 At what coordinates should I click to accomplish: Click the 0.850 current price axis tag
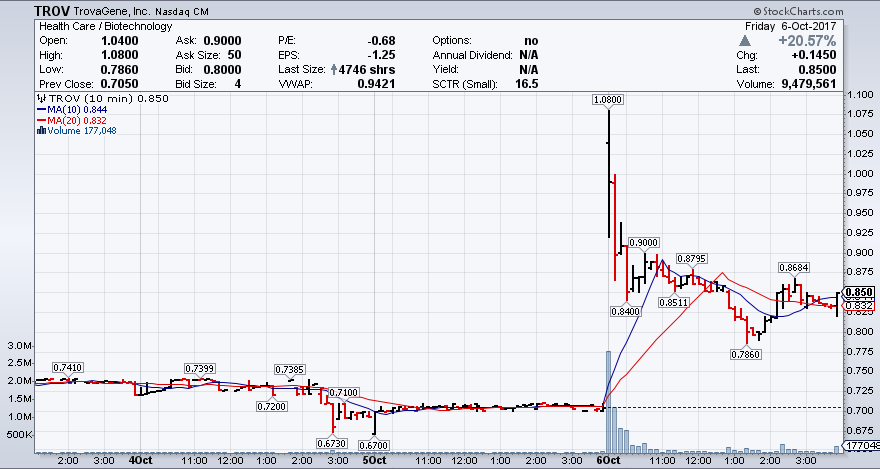(859, 292)
